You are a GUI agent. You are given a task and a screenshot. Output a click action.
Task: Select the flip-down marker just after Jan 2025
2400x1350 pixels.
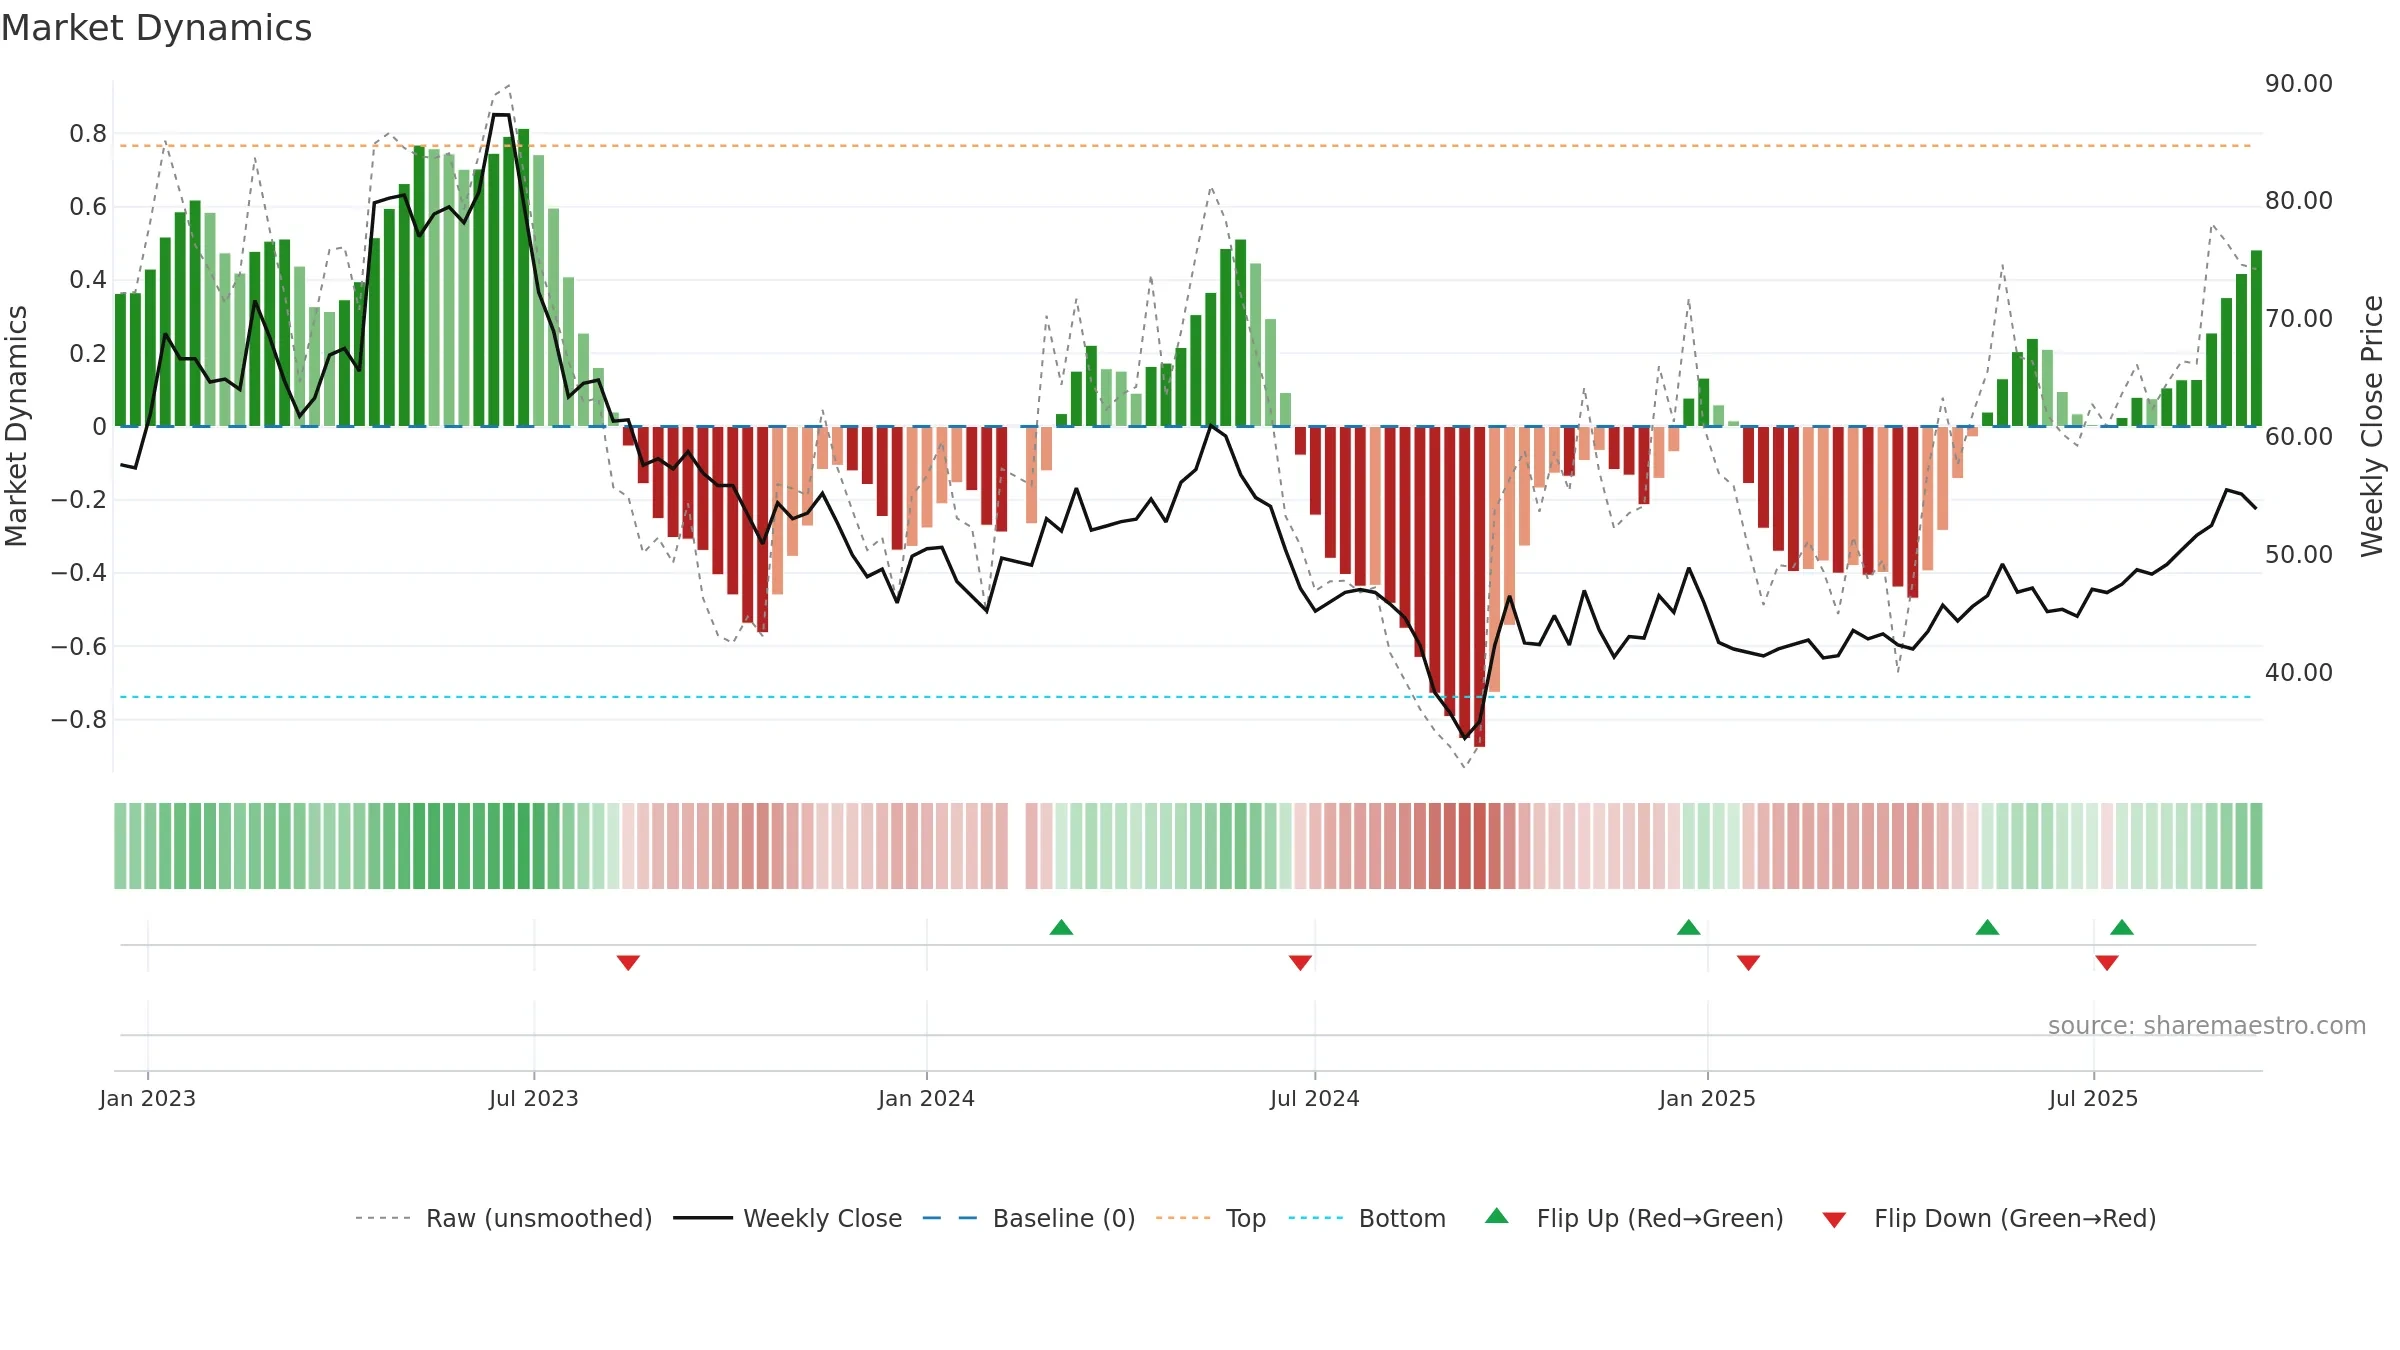(x=1748, y=962)
